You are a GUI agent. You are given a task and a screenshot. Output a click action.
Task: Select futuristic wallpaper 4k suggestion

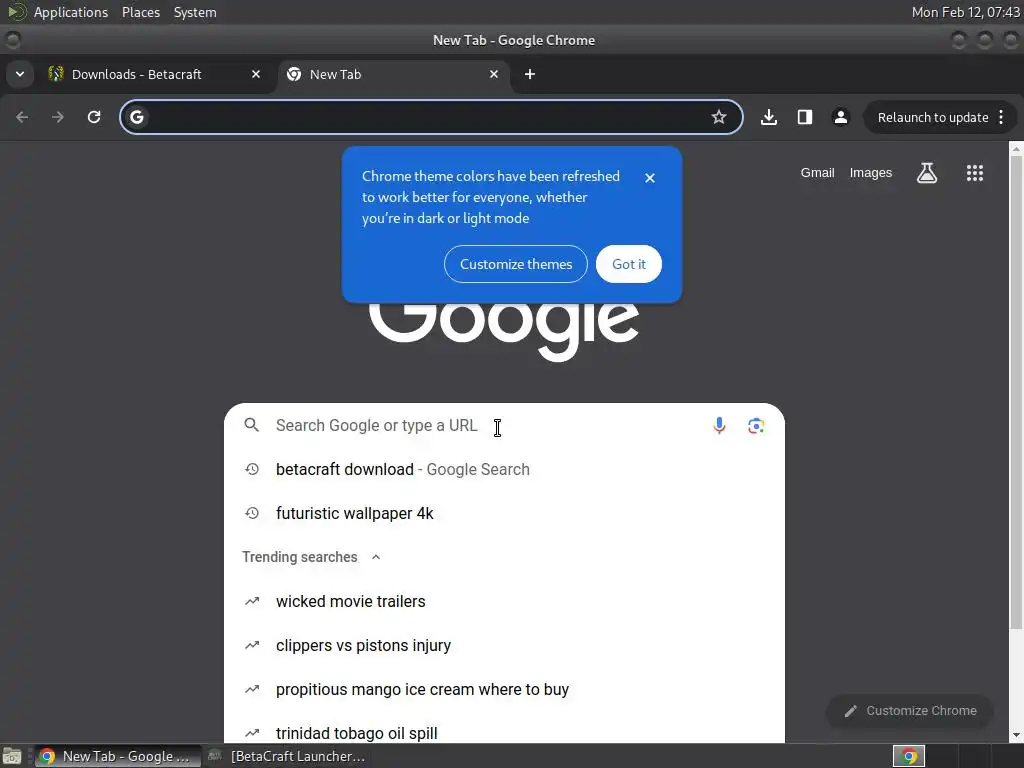[504, 513]
